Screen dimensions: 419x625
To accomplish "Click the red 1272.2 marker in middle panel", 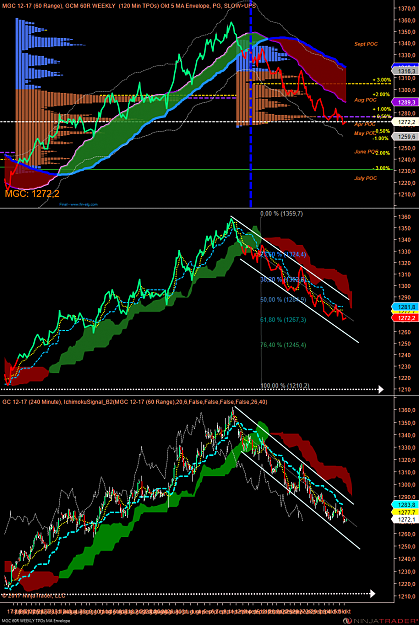I will [x=405, y=317].
